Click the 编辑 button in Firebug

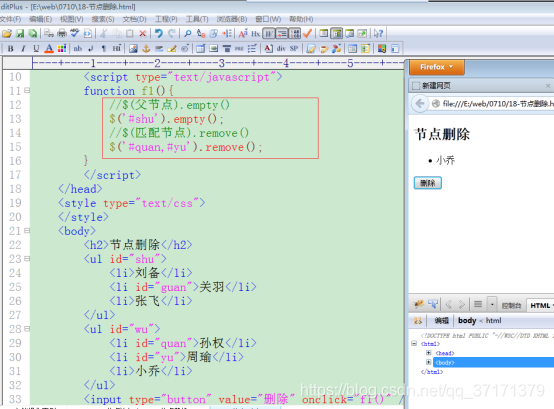click(x=441, y=320)
